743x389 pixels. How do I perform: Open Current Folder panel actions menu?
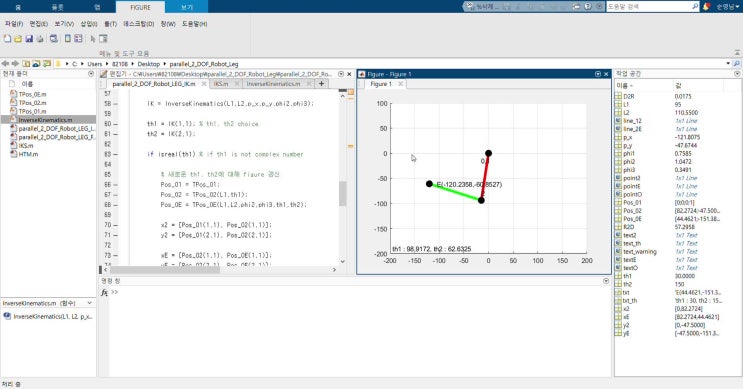(91, 74)
